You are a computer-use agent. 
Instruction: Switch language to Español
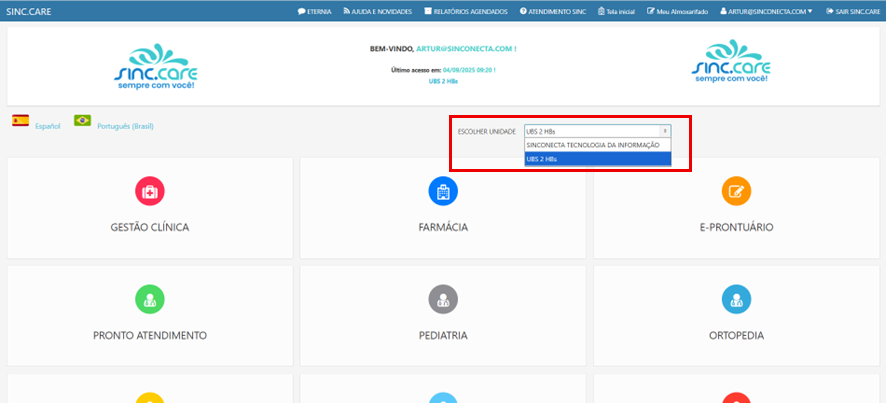(x=47, y=126)
